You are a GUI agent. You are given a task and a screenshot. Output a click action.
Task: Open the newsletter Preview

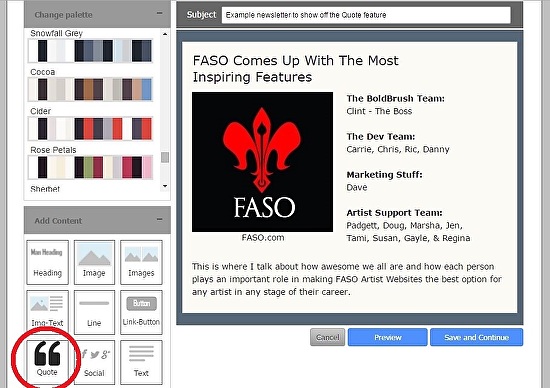click(x=388, y=337)
